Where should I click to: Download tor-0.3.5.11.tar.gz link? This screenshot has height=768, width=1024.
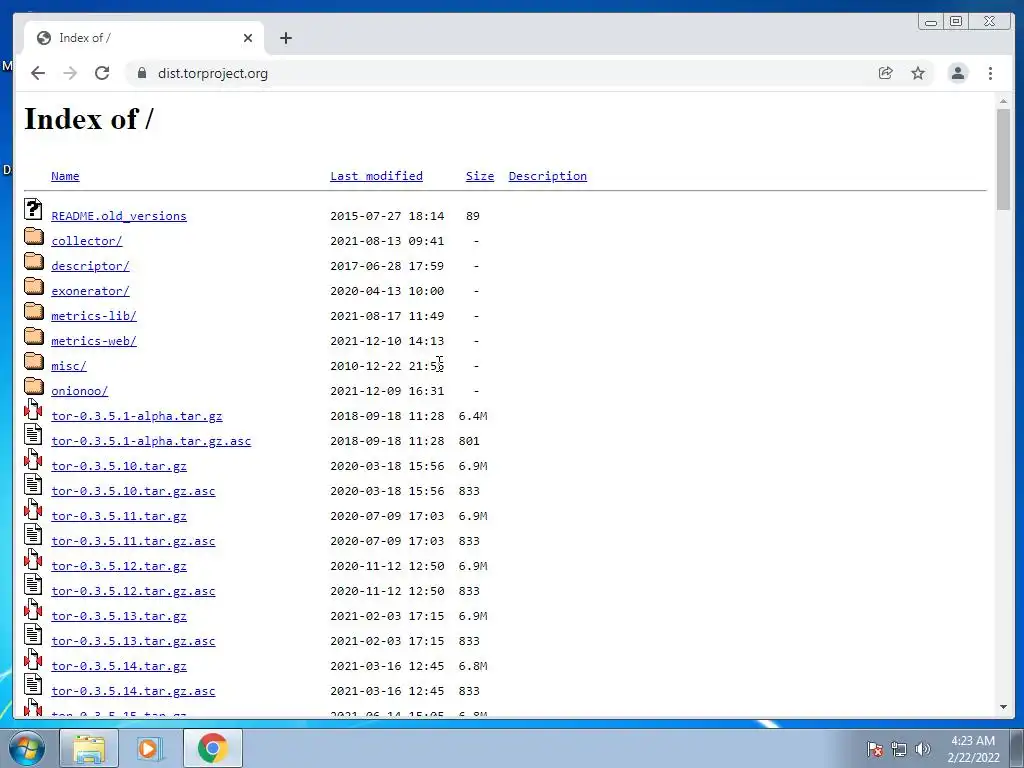coord(119,516)
